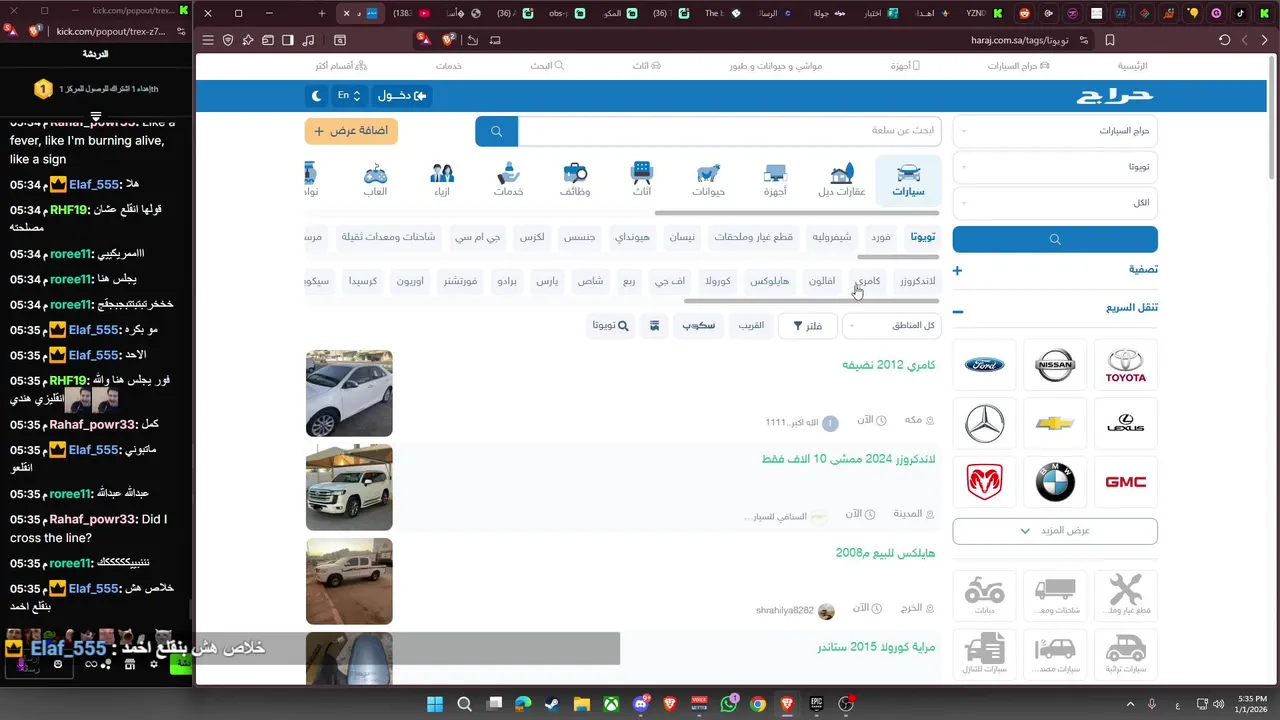Open the اثاث furniture category icon

click(642, 180)
